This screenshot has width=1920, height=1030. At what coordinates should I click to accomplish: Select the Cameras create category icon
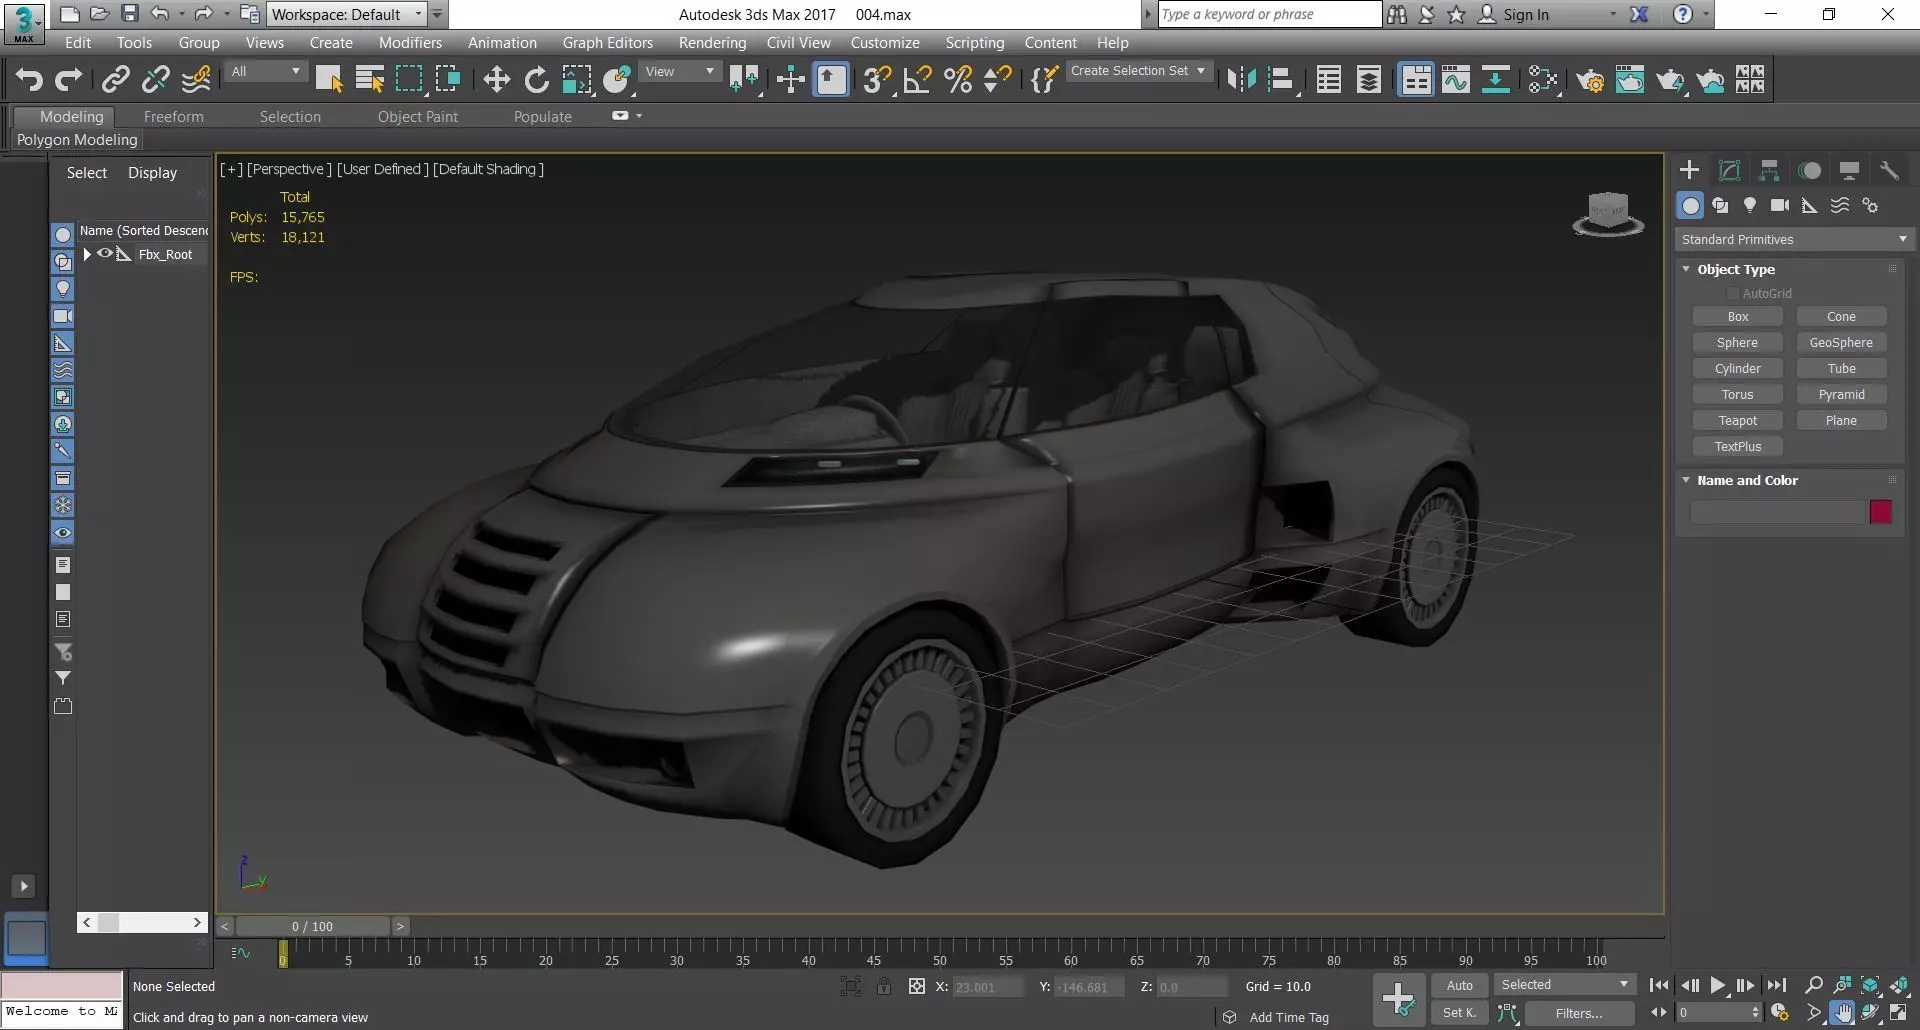1780,205
